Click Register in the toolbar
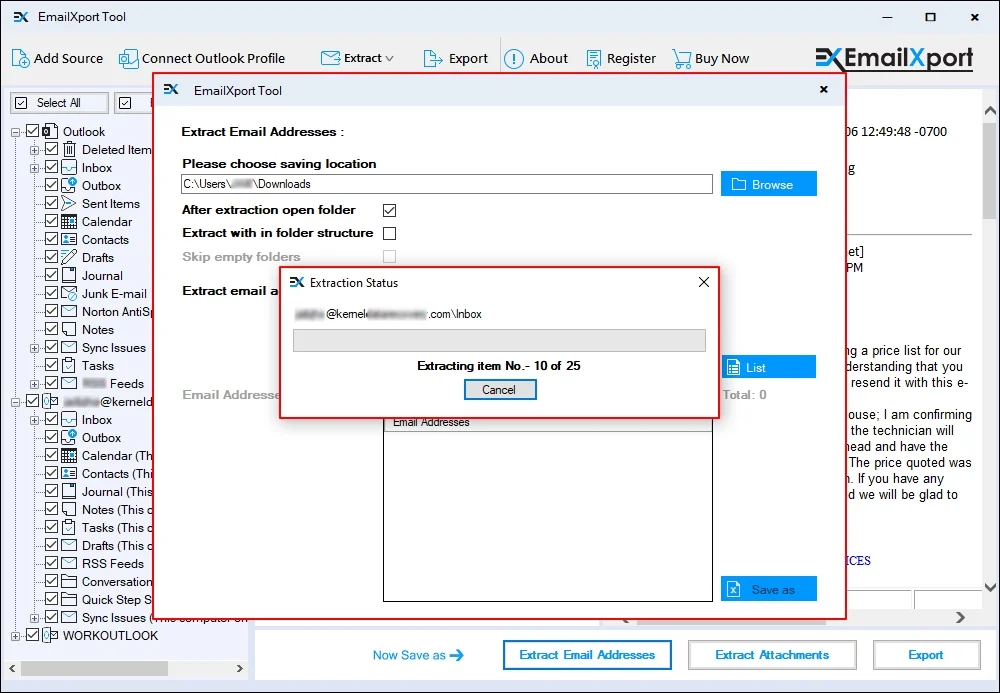The width and height of the screenshot is (1000, 693). 621,58
